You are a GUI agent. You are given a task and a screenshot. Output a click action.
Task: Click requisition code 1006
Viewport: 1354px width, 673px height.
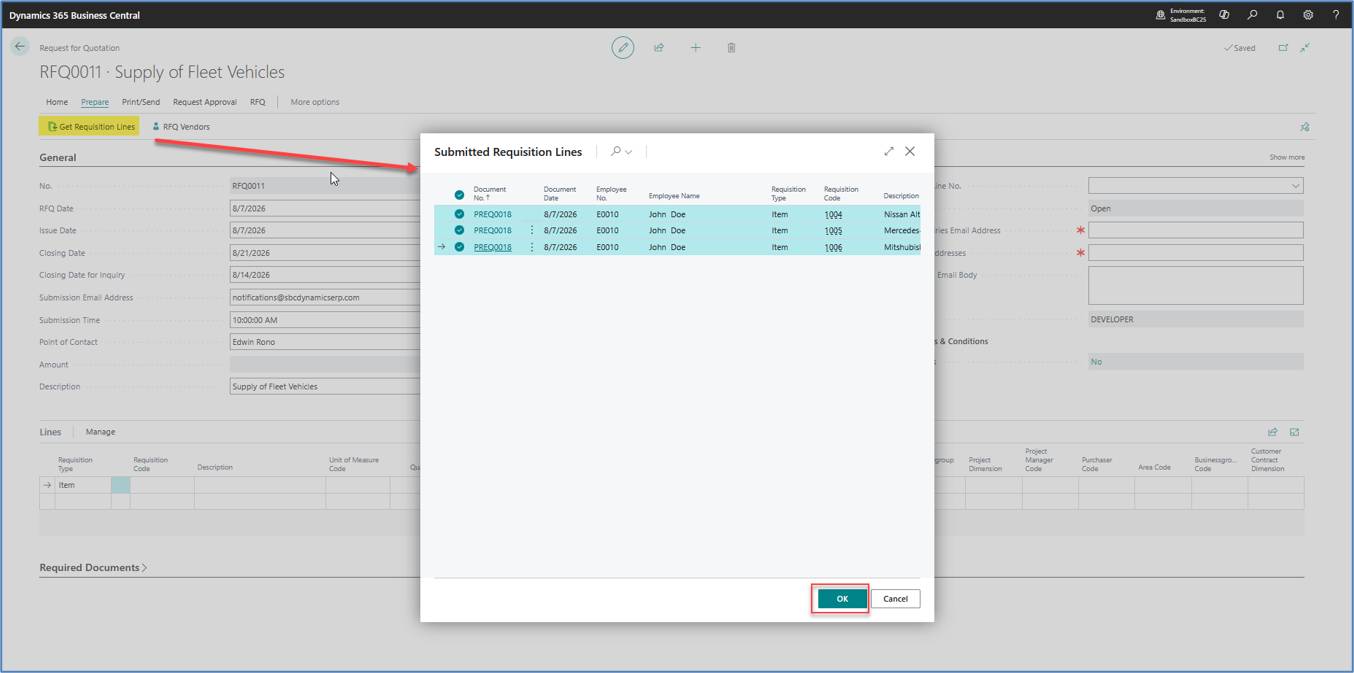(833, 247)
